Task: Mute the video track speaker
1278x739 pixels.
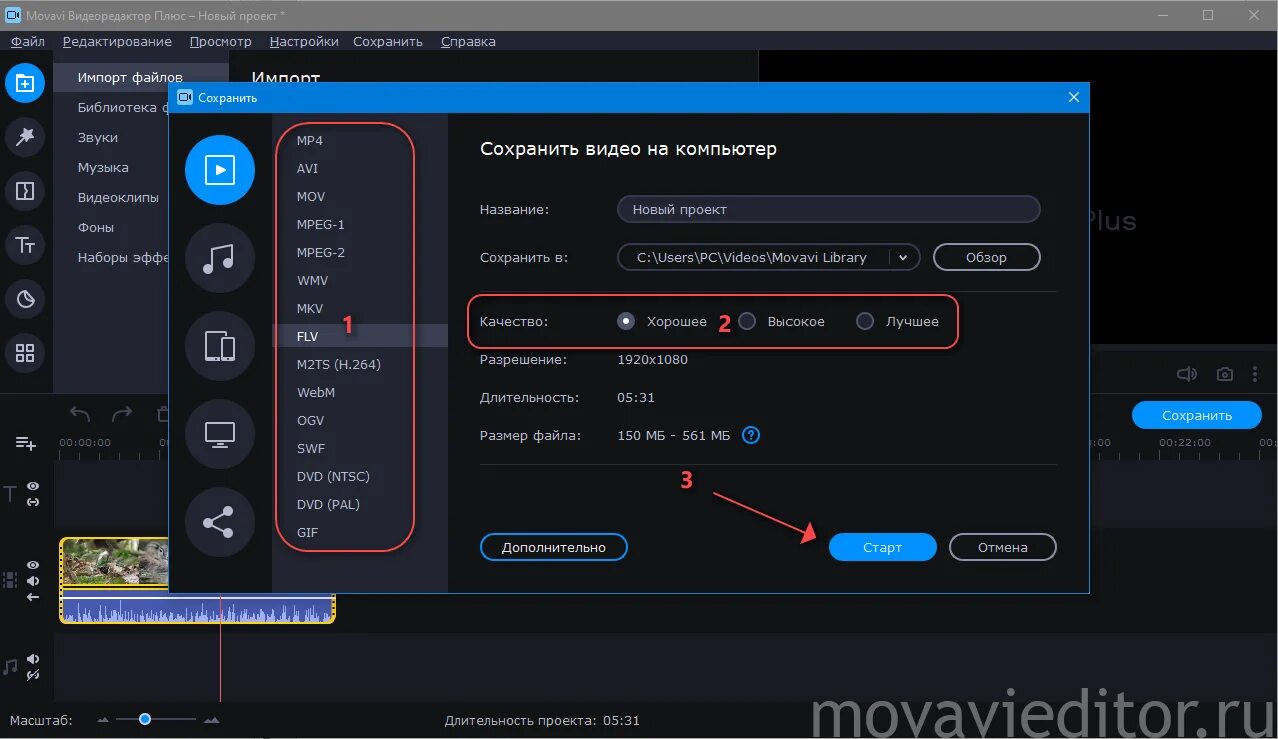Action: pos(33,581)
